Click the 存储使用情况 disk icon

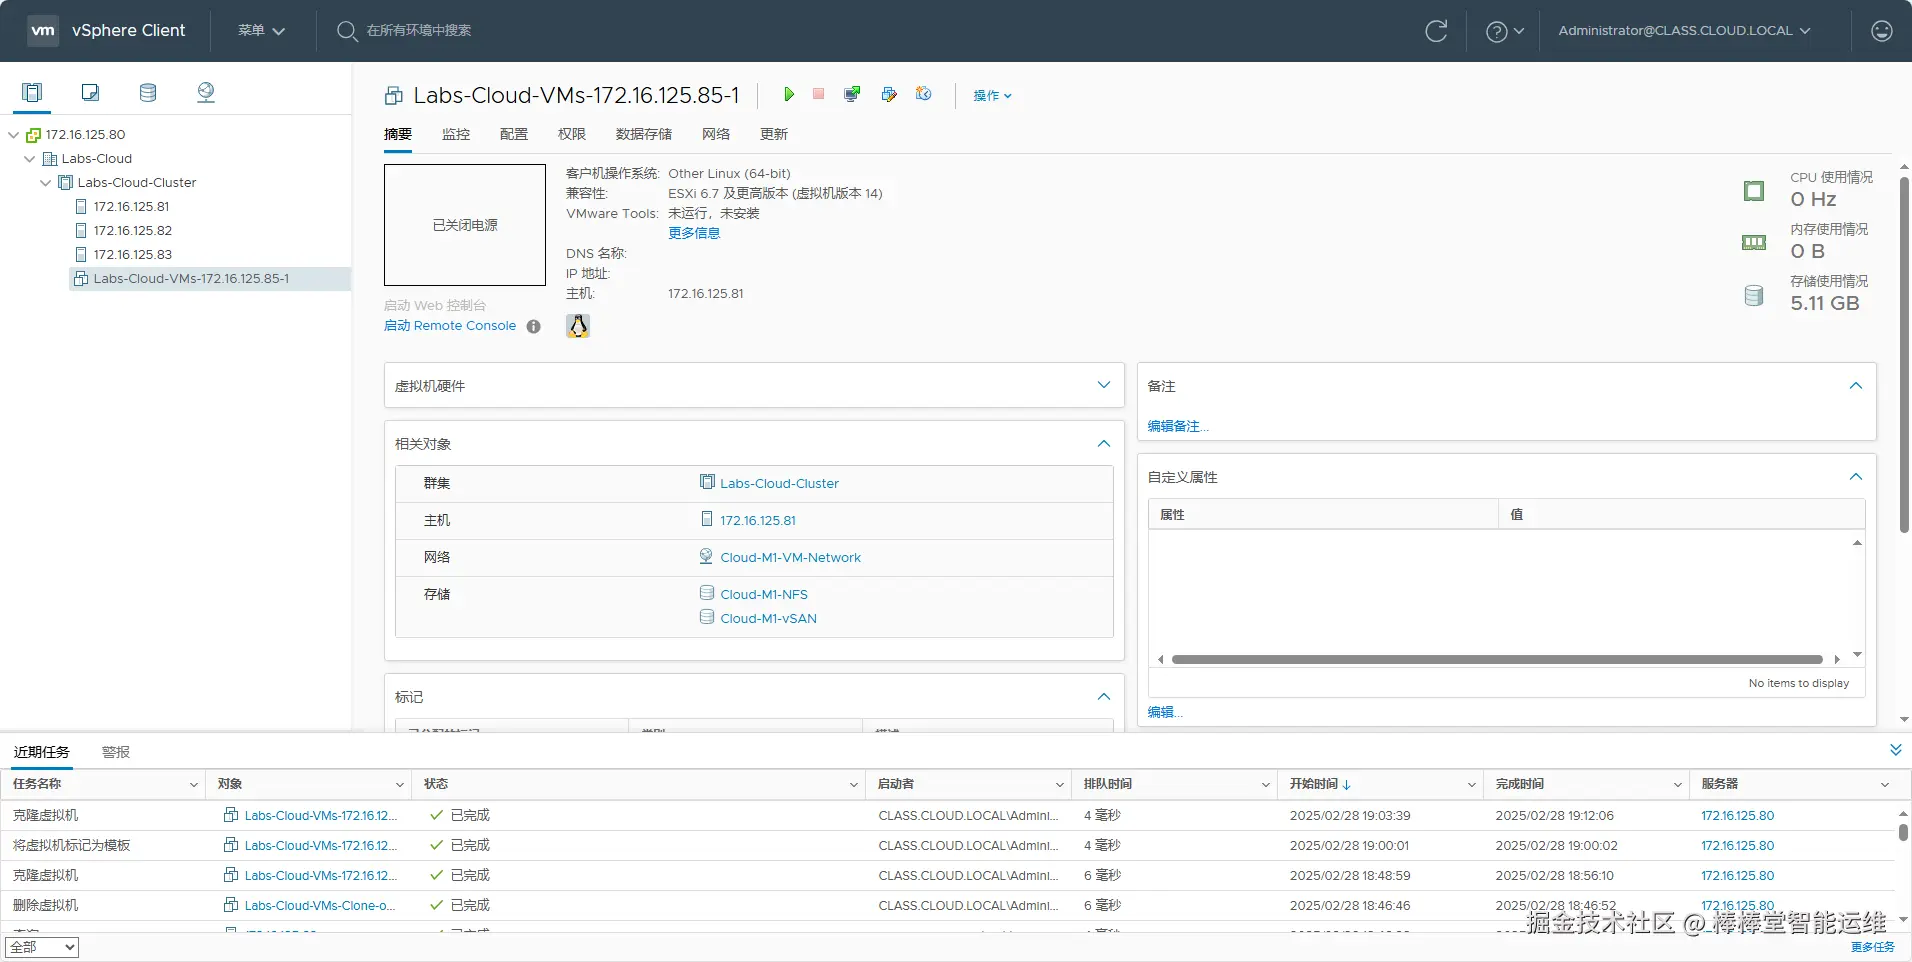click(1754, 295)
